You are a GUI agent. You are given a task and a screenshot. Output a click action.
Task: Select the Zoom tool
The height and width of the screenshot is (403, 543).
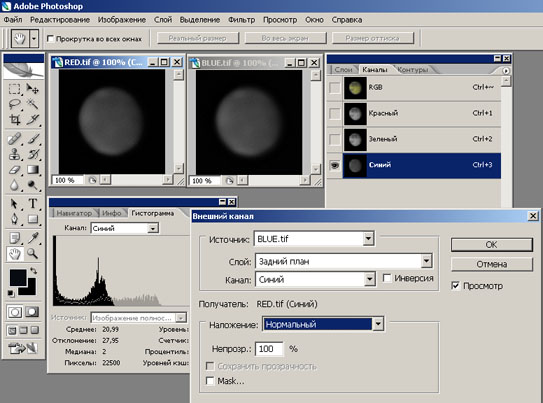tap(33, 254)
